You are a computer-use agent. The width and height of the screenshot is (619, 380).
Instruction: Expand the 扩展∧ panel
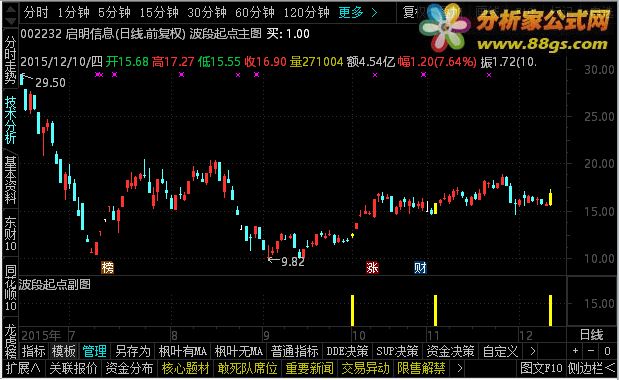click(x=23, y=368)
